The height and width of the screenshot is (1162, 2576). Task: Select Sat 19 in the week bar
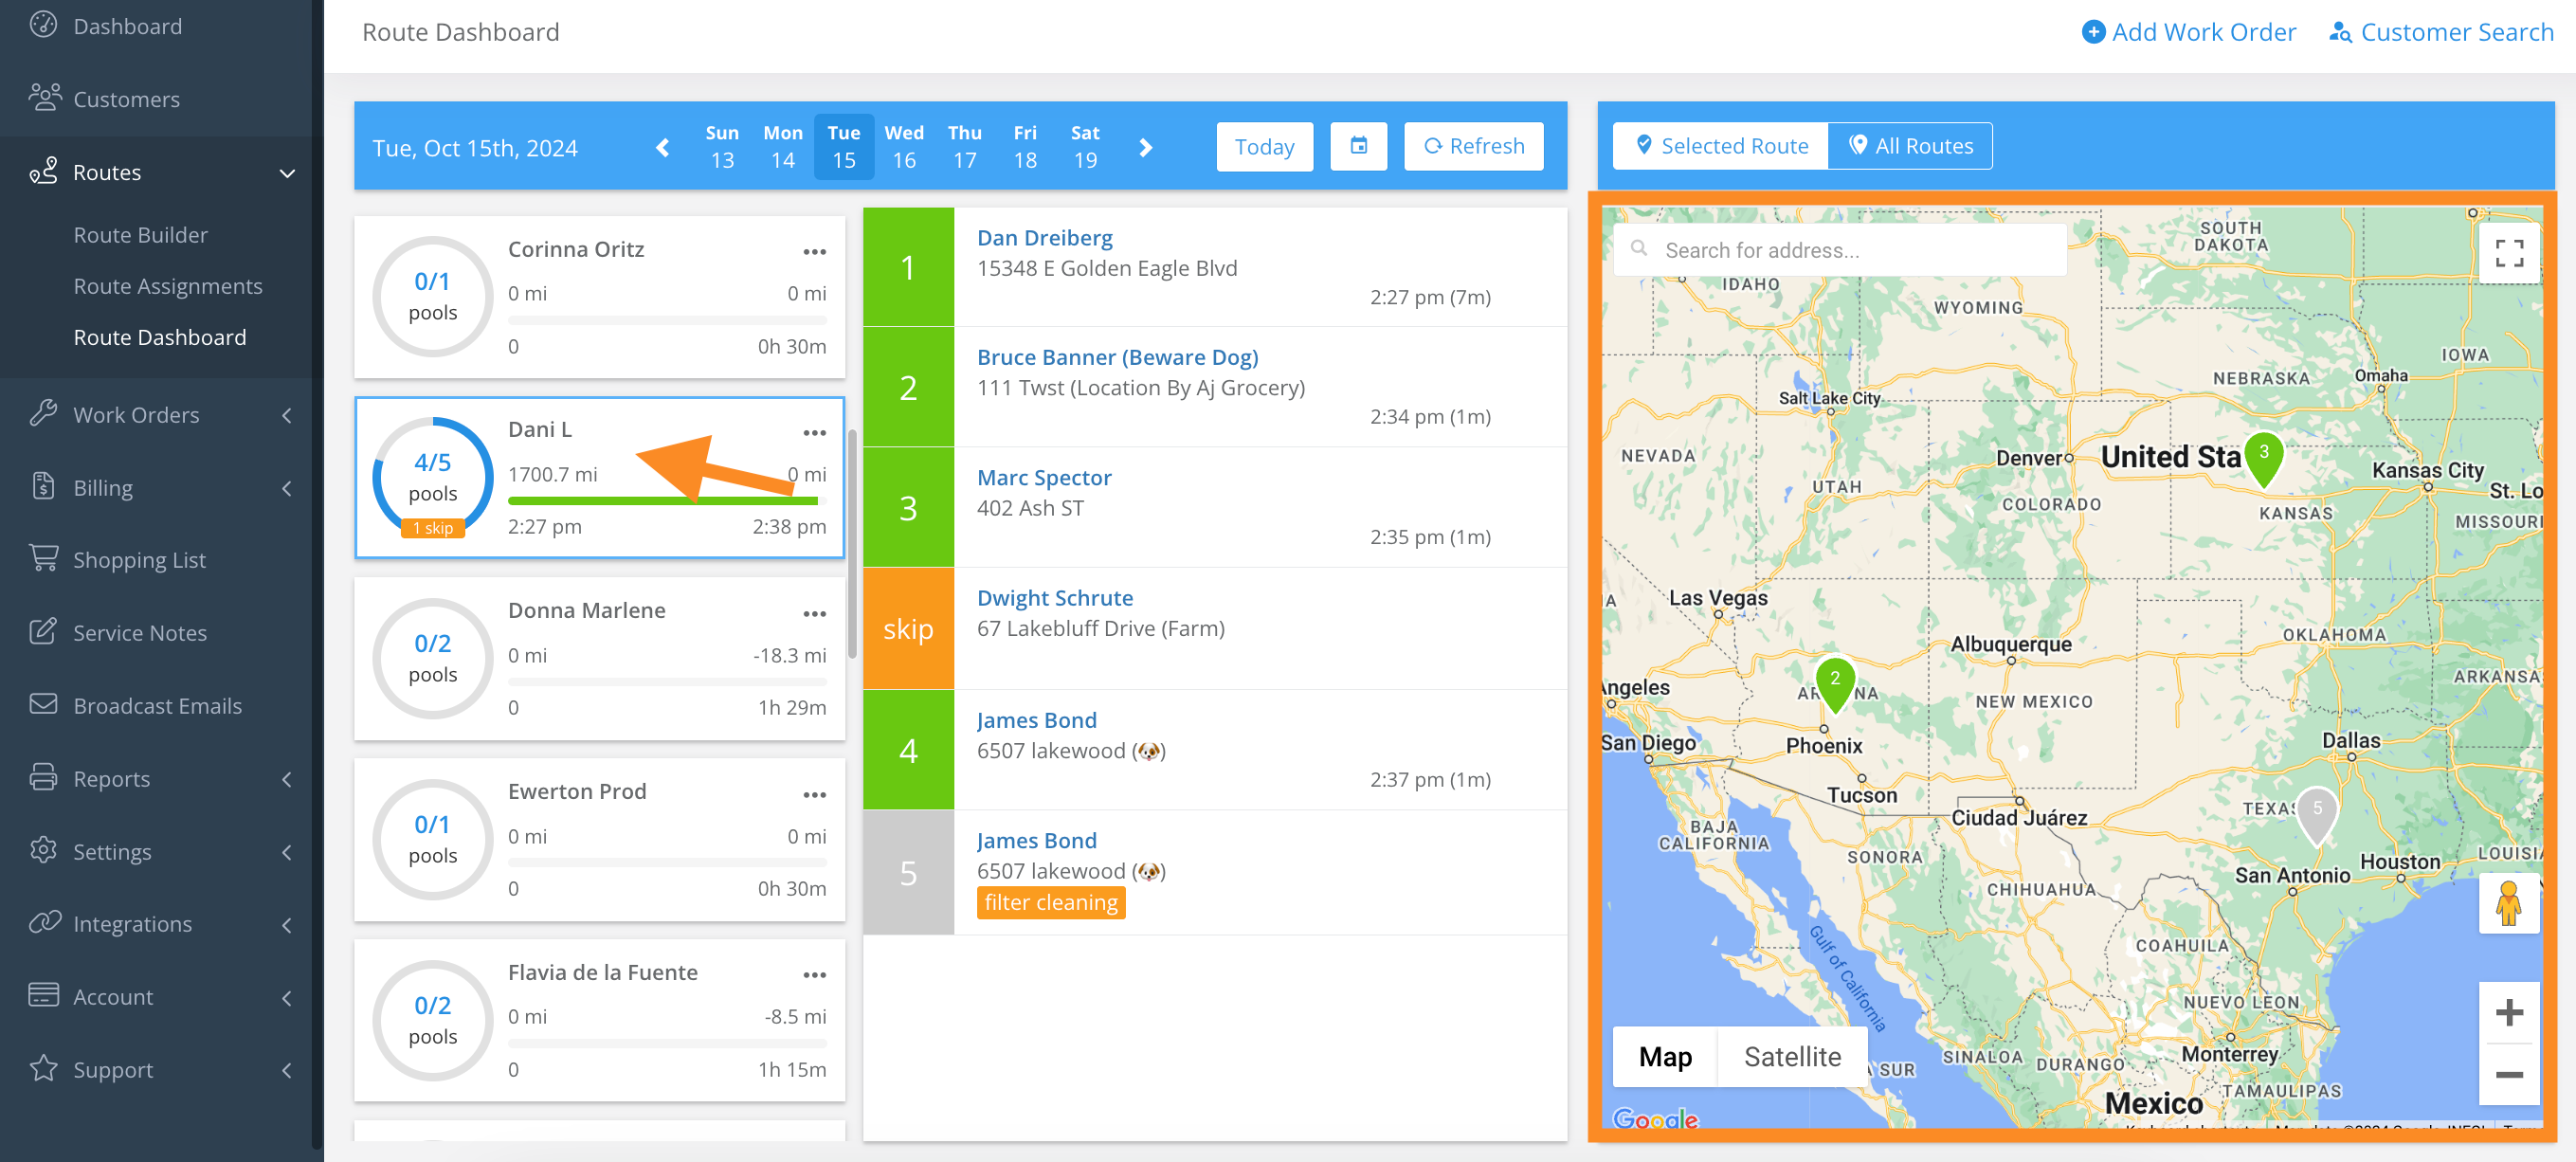pos(1085,147)
